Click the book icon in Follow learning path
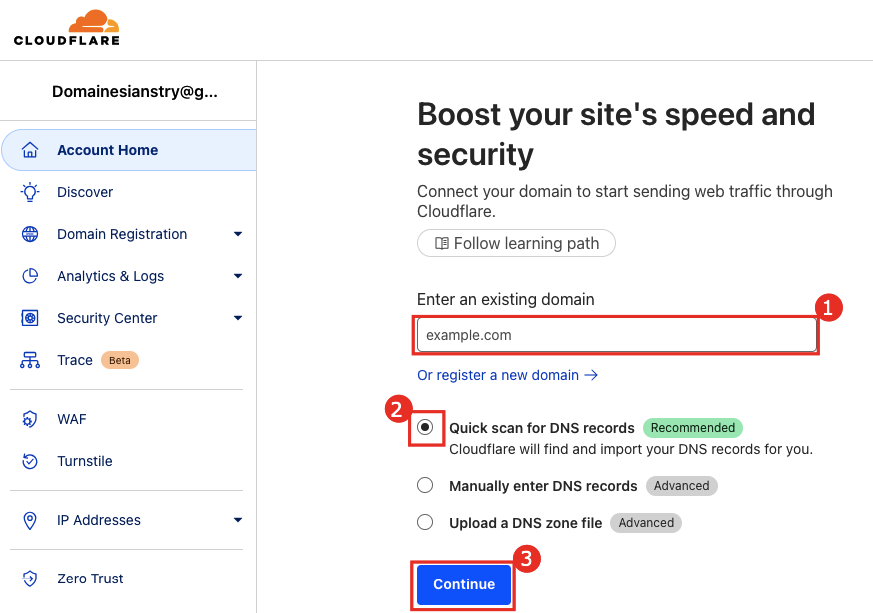The height and width of the screenshot is (613, 873). [442, 243]
